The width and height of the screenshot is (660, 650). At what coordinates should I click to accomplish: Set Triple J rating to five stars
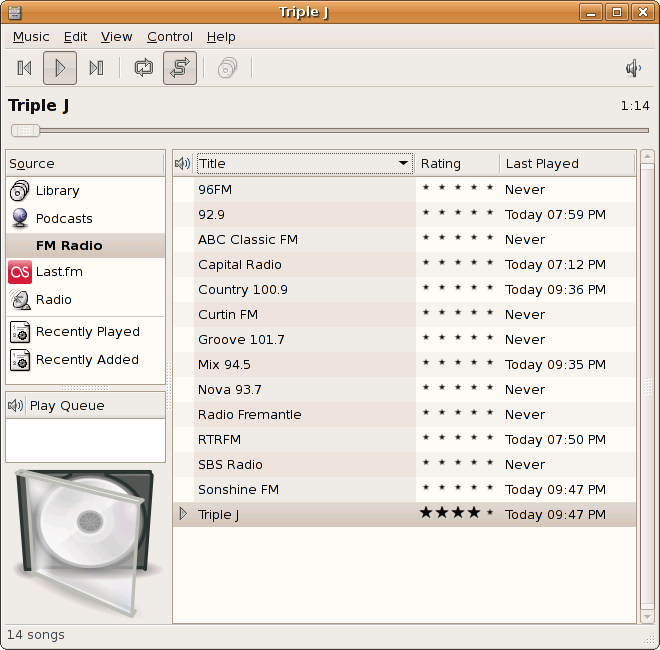coord(490,513)
